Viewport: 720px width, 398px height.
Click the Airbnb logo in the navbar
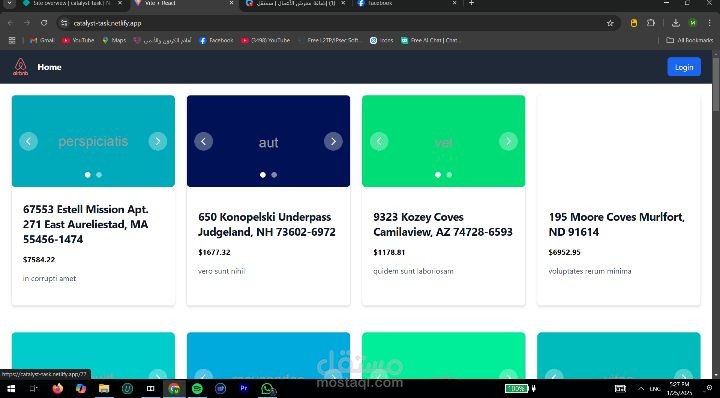pos(20,67)
